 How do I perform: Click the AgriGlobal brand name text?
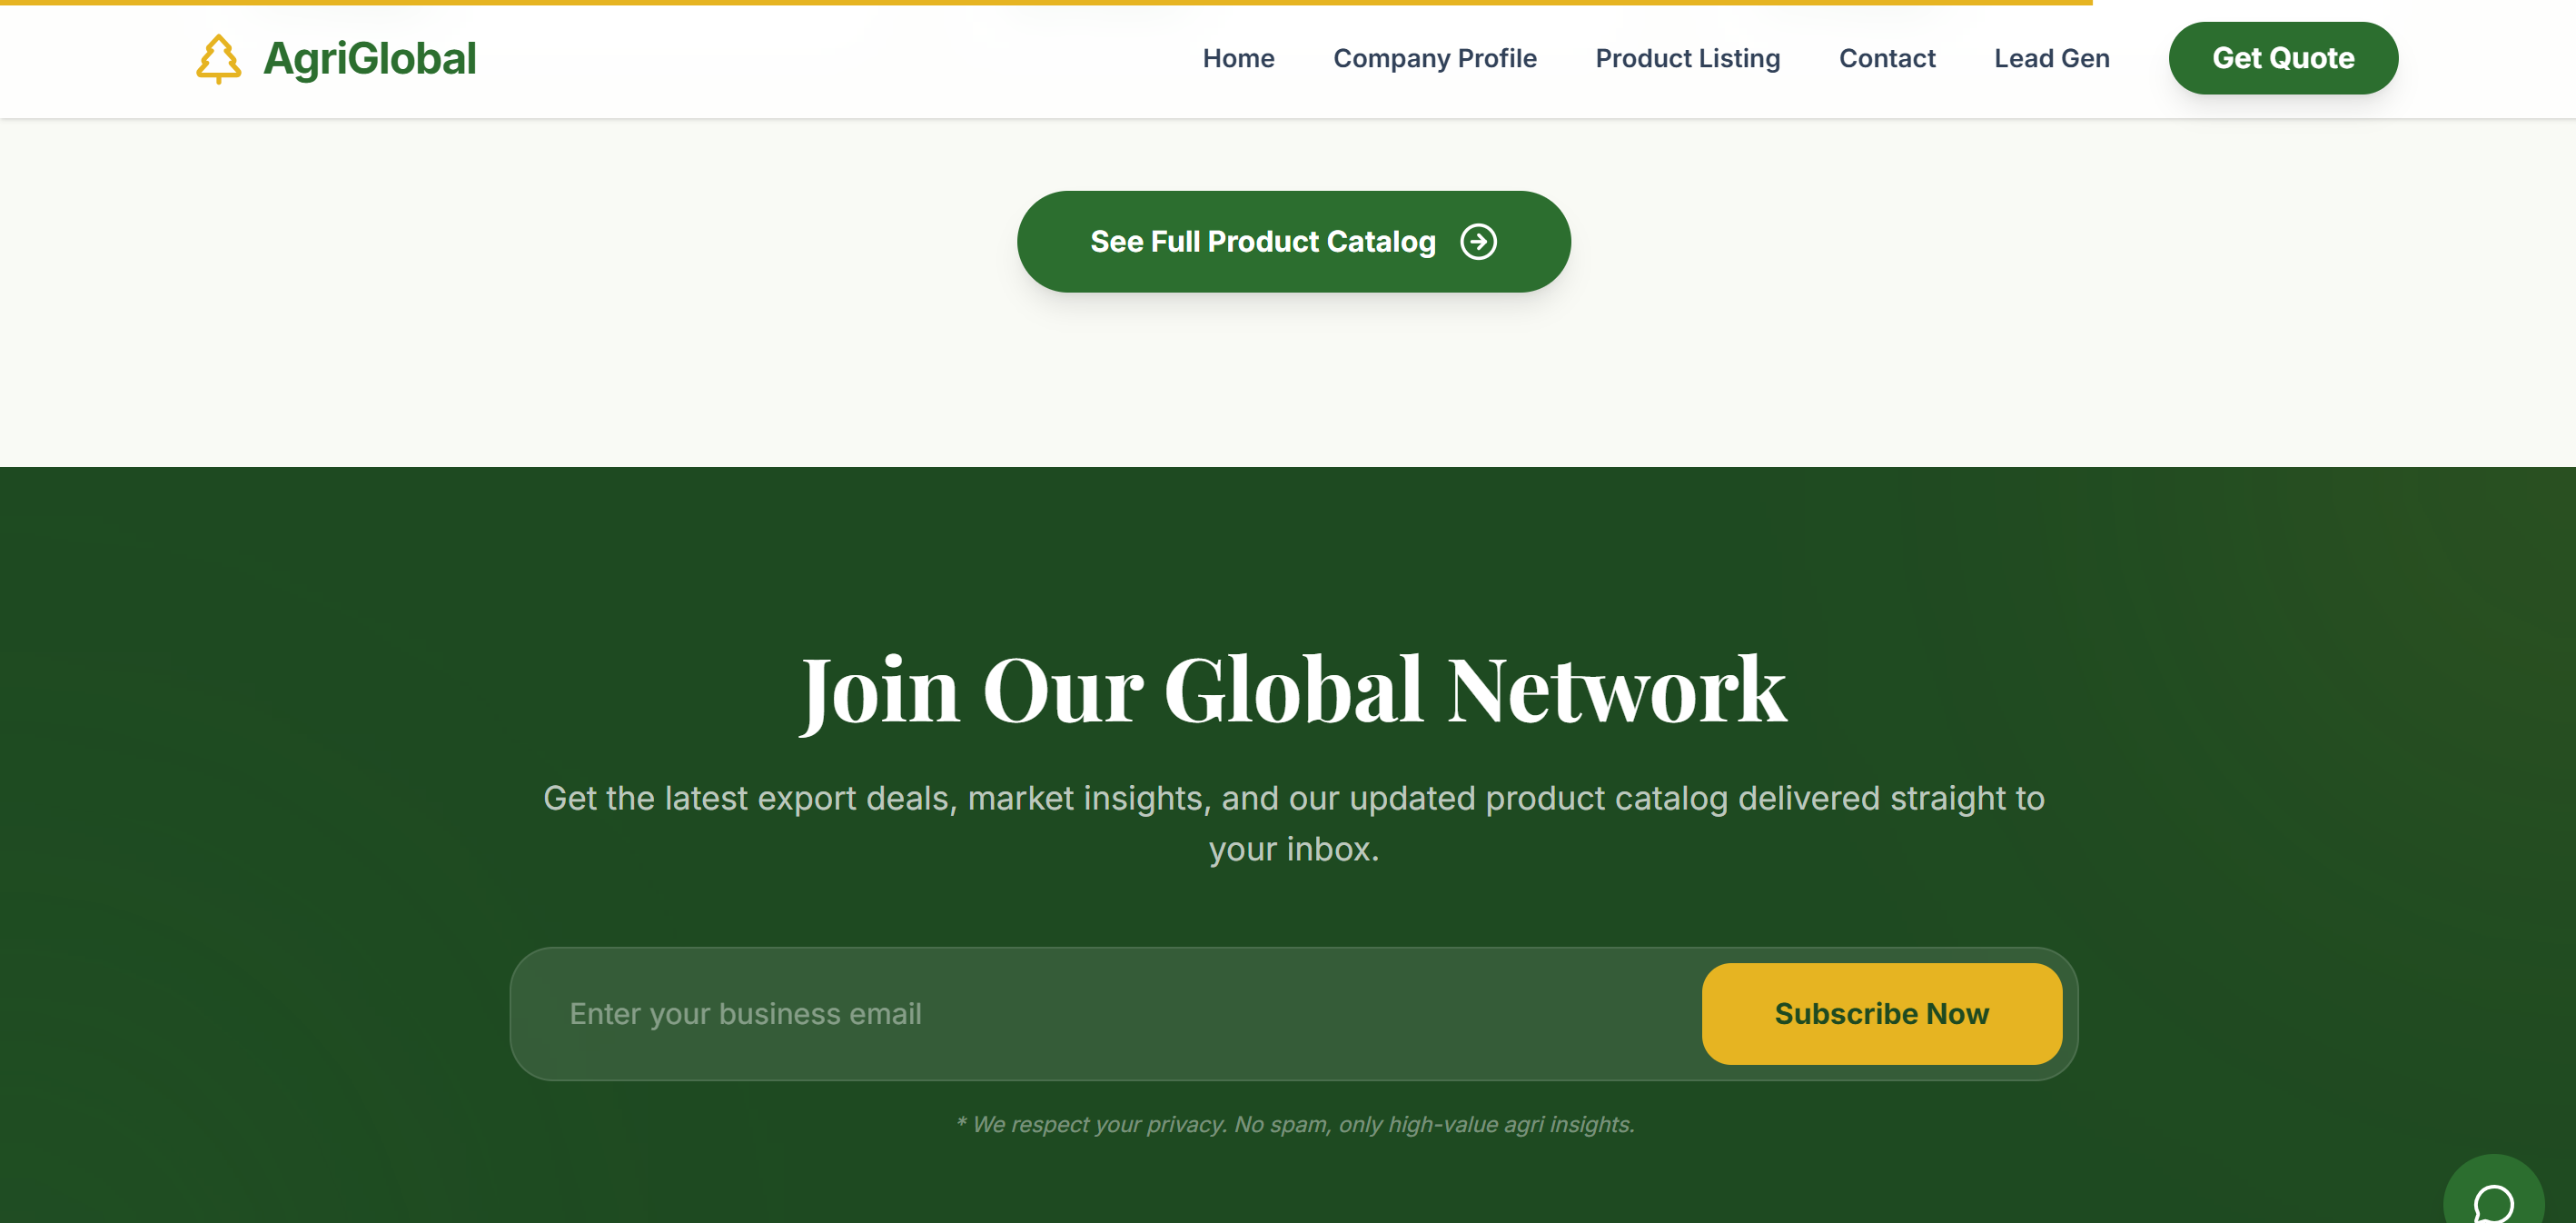(x=369, y=58)
